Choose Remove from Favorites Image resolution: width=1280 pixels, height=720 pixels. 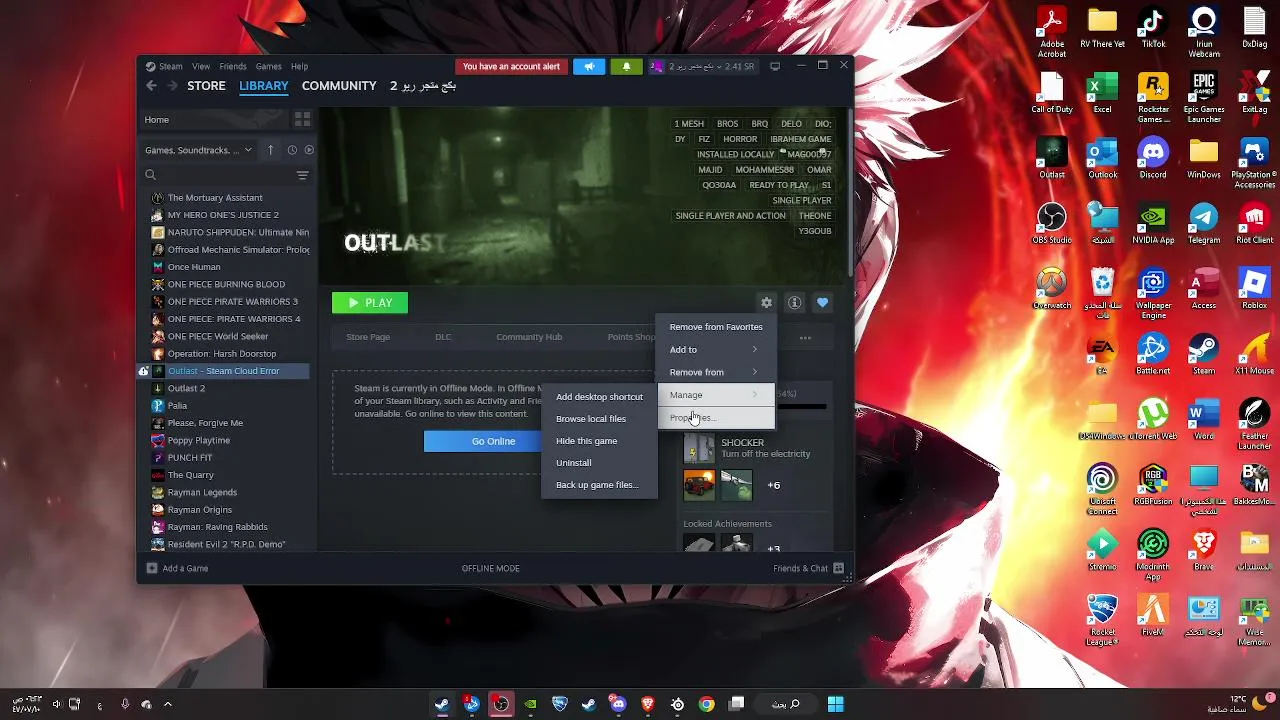click(716, 327)
